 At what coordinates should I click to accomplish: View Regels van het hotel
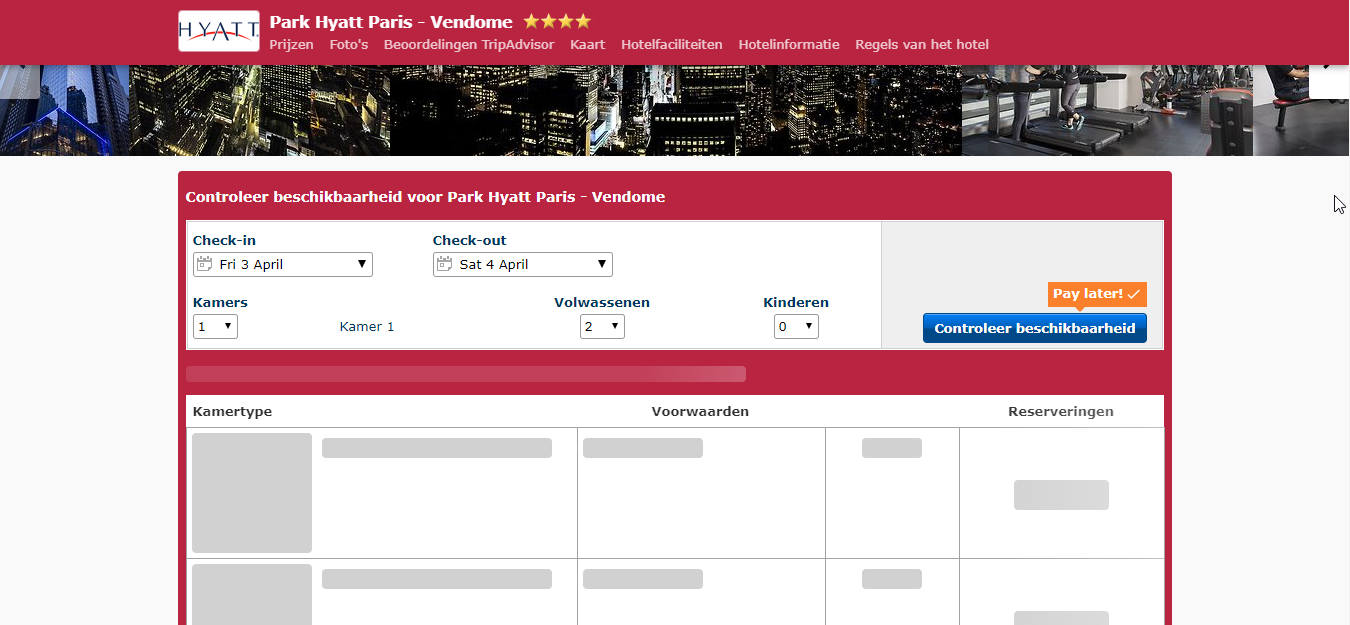point(922,44)
